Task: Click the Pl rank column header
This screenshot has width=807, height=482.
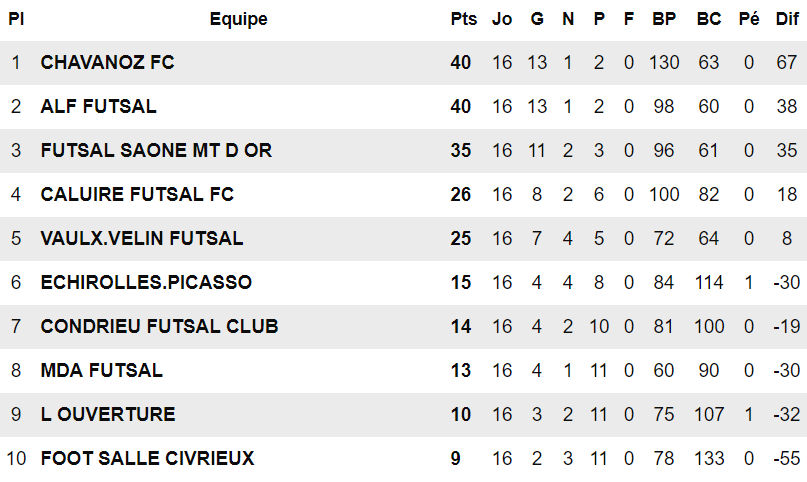Action: [x=16, y=19]
